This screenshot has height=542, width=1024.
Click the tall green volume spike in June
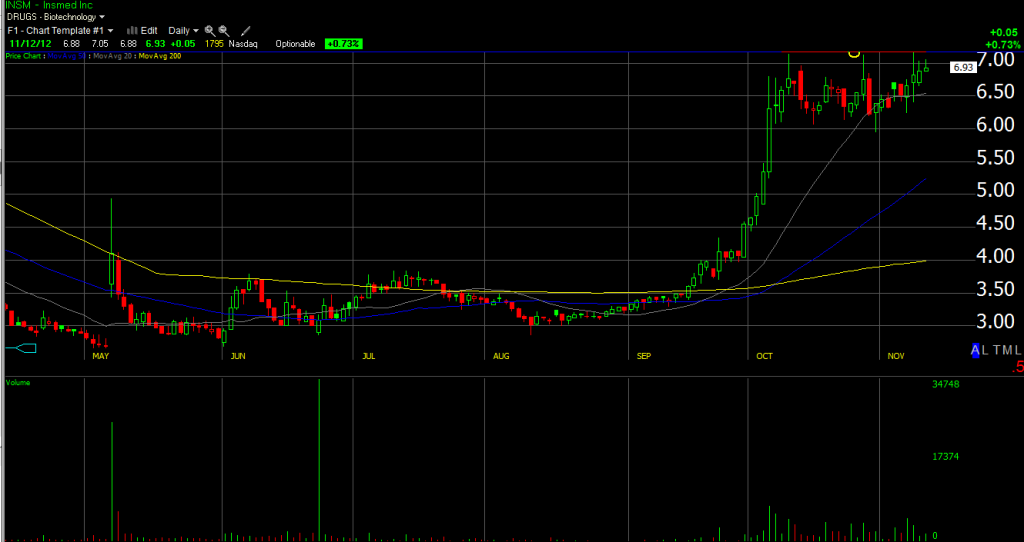pos(319,460)
